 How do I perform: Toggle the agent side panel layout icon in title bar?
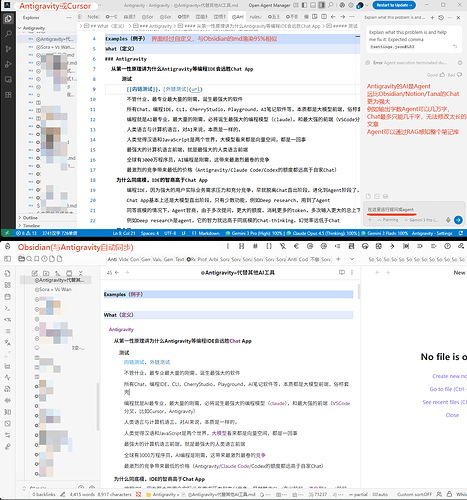click(321, 5)
